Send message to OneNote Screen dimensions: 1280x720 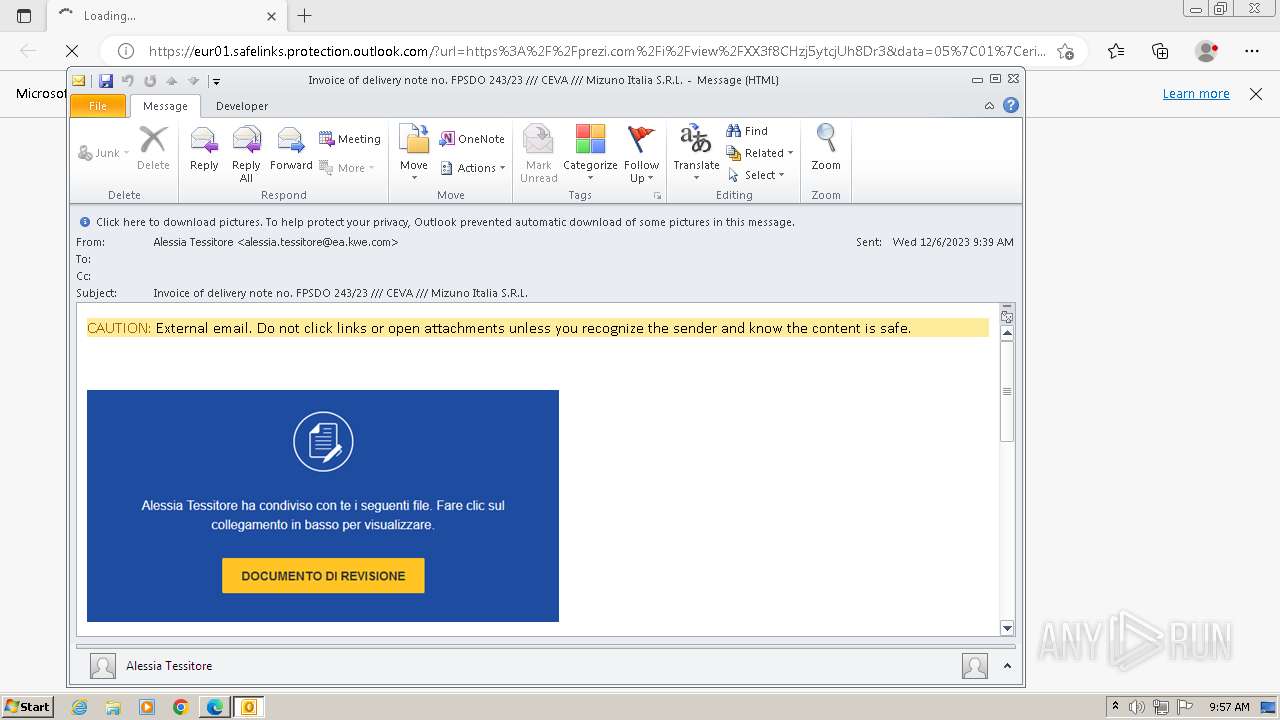coord(472,139)
